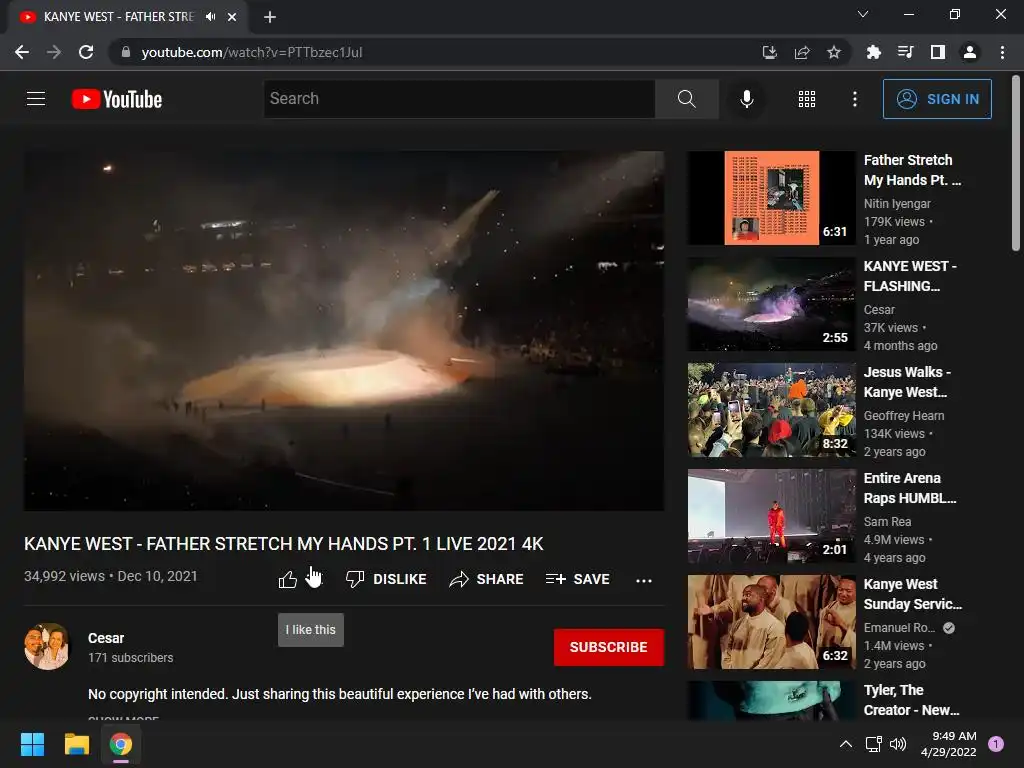View site info lock icon
The image size is (1024, 768).
pos(126,52)
